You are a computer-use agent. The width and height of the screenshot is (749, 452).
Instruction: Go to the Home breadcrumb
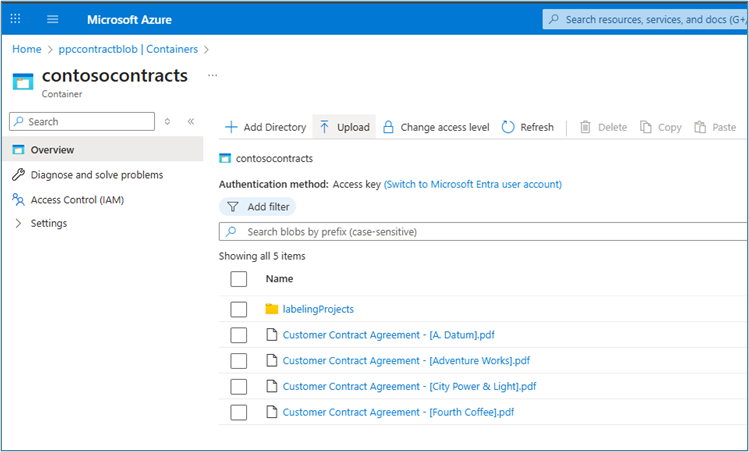[x=27, y=49]
